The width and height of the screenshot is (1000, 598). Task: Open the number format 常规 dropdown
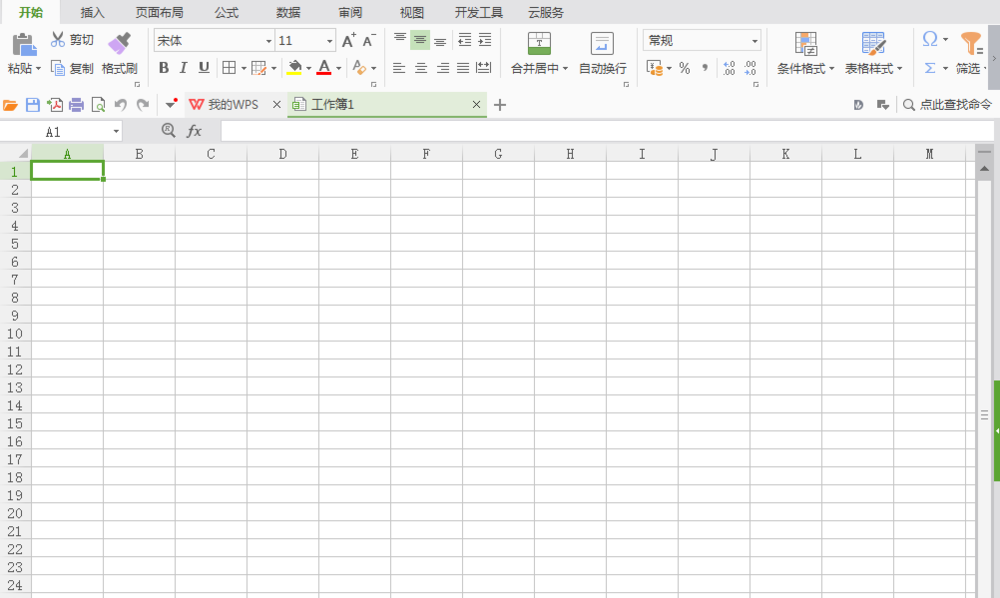[755, 41]
